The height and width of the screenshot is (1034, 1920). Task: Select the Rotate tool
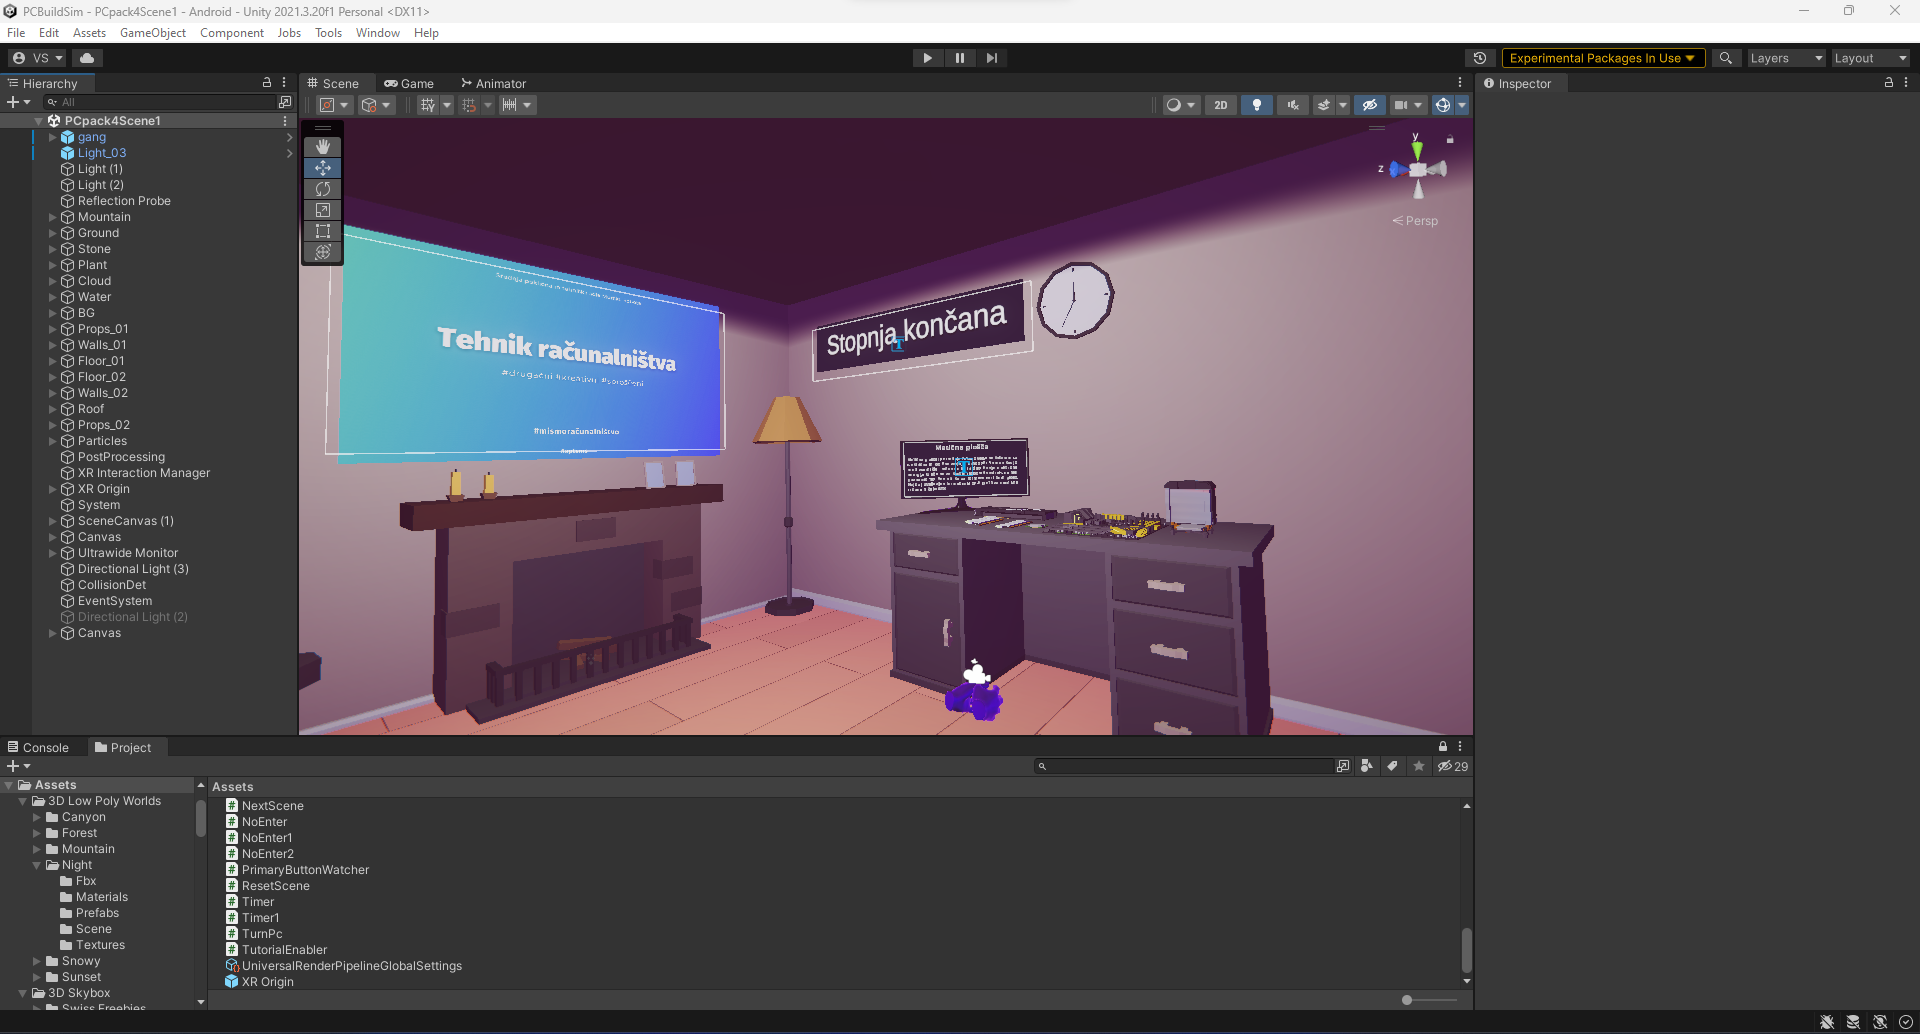tap(322, 189)
